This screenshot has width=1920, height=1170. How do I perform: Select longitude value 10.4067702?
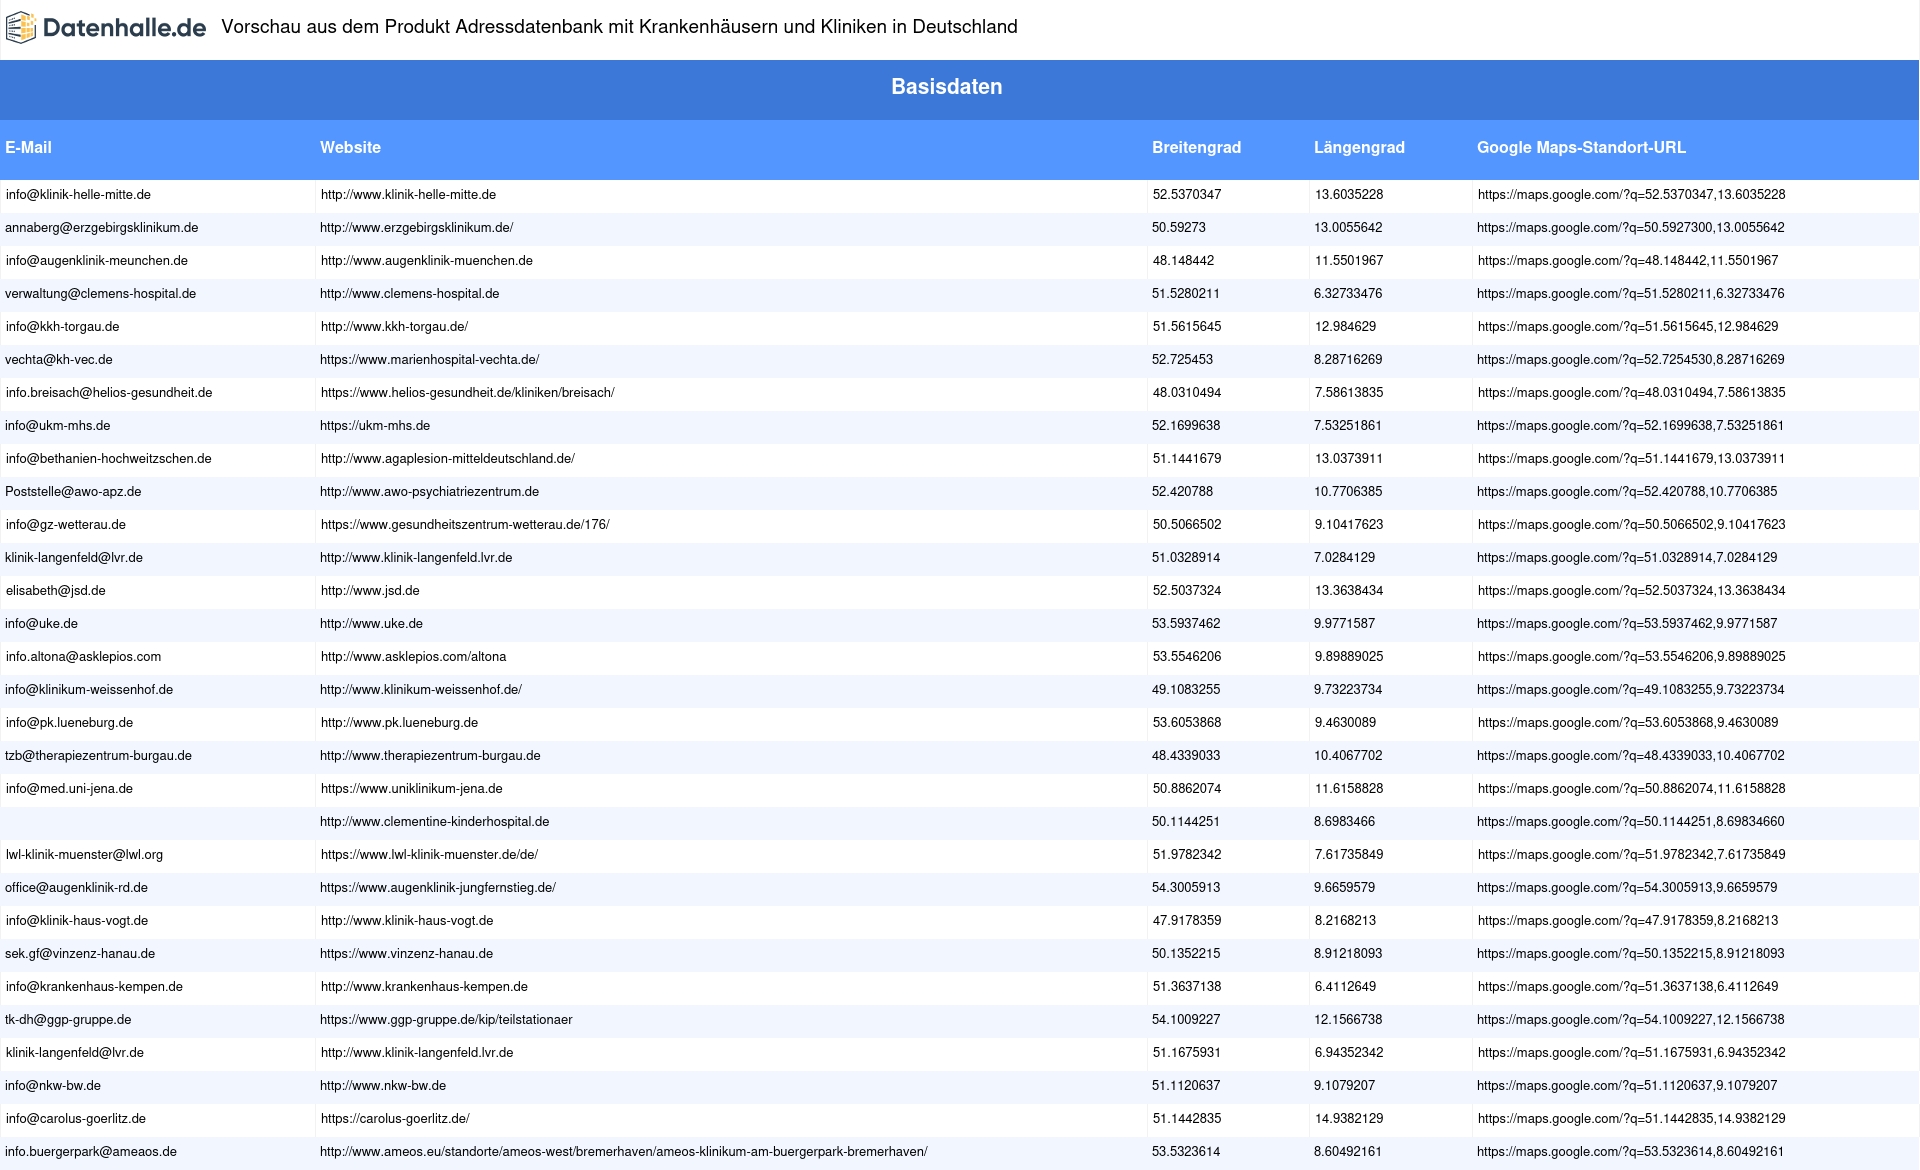click(1348, 756)
